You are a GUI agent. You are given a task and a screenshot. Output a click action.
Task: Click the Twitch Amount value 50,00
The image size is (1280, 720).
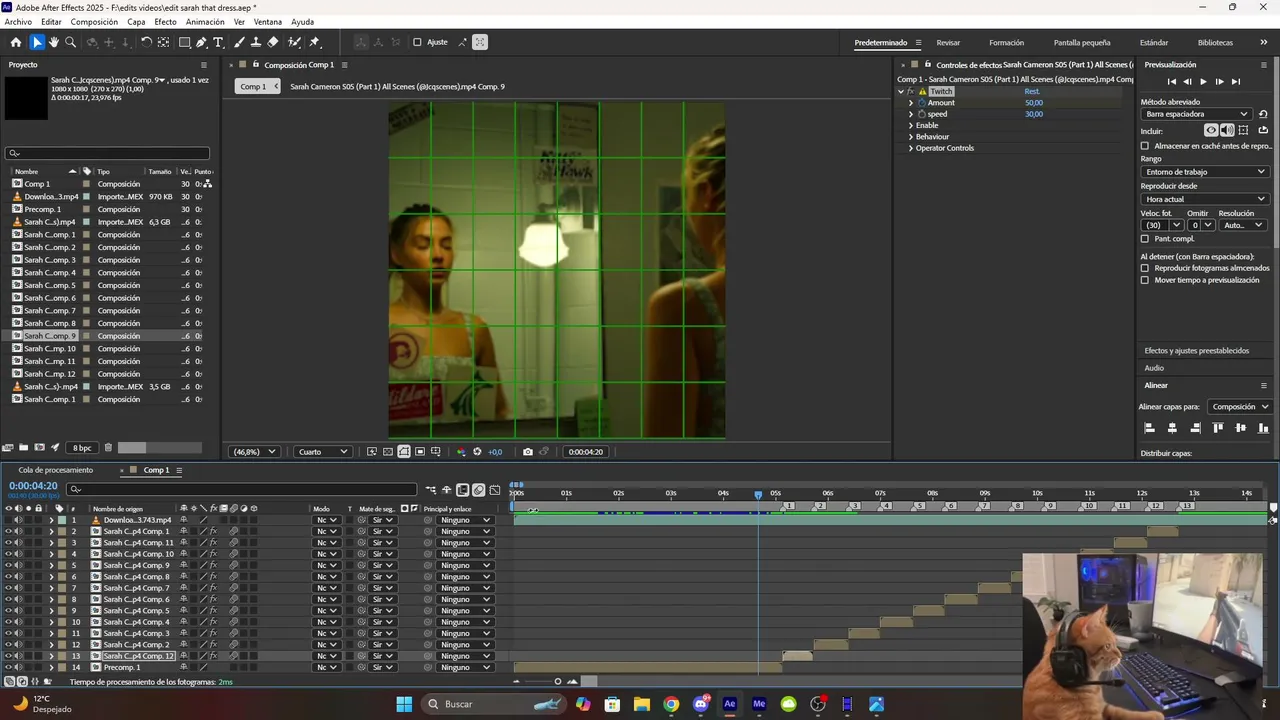[1034, 103]
